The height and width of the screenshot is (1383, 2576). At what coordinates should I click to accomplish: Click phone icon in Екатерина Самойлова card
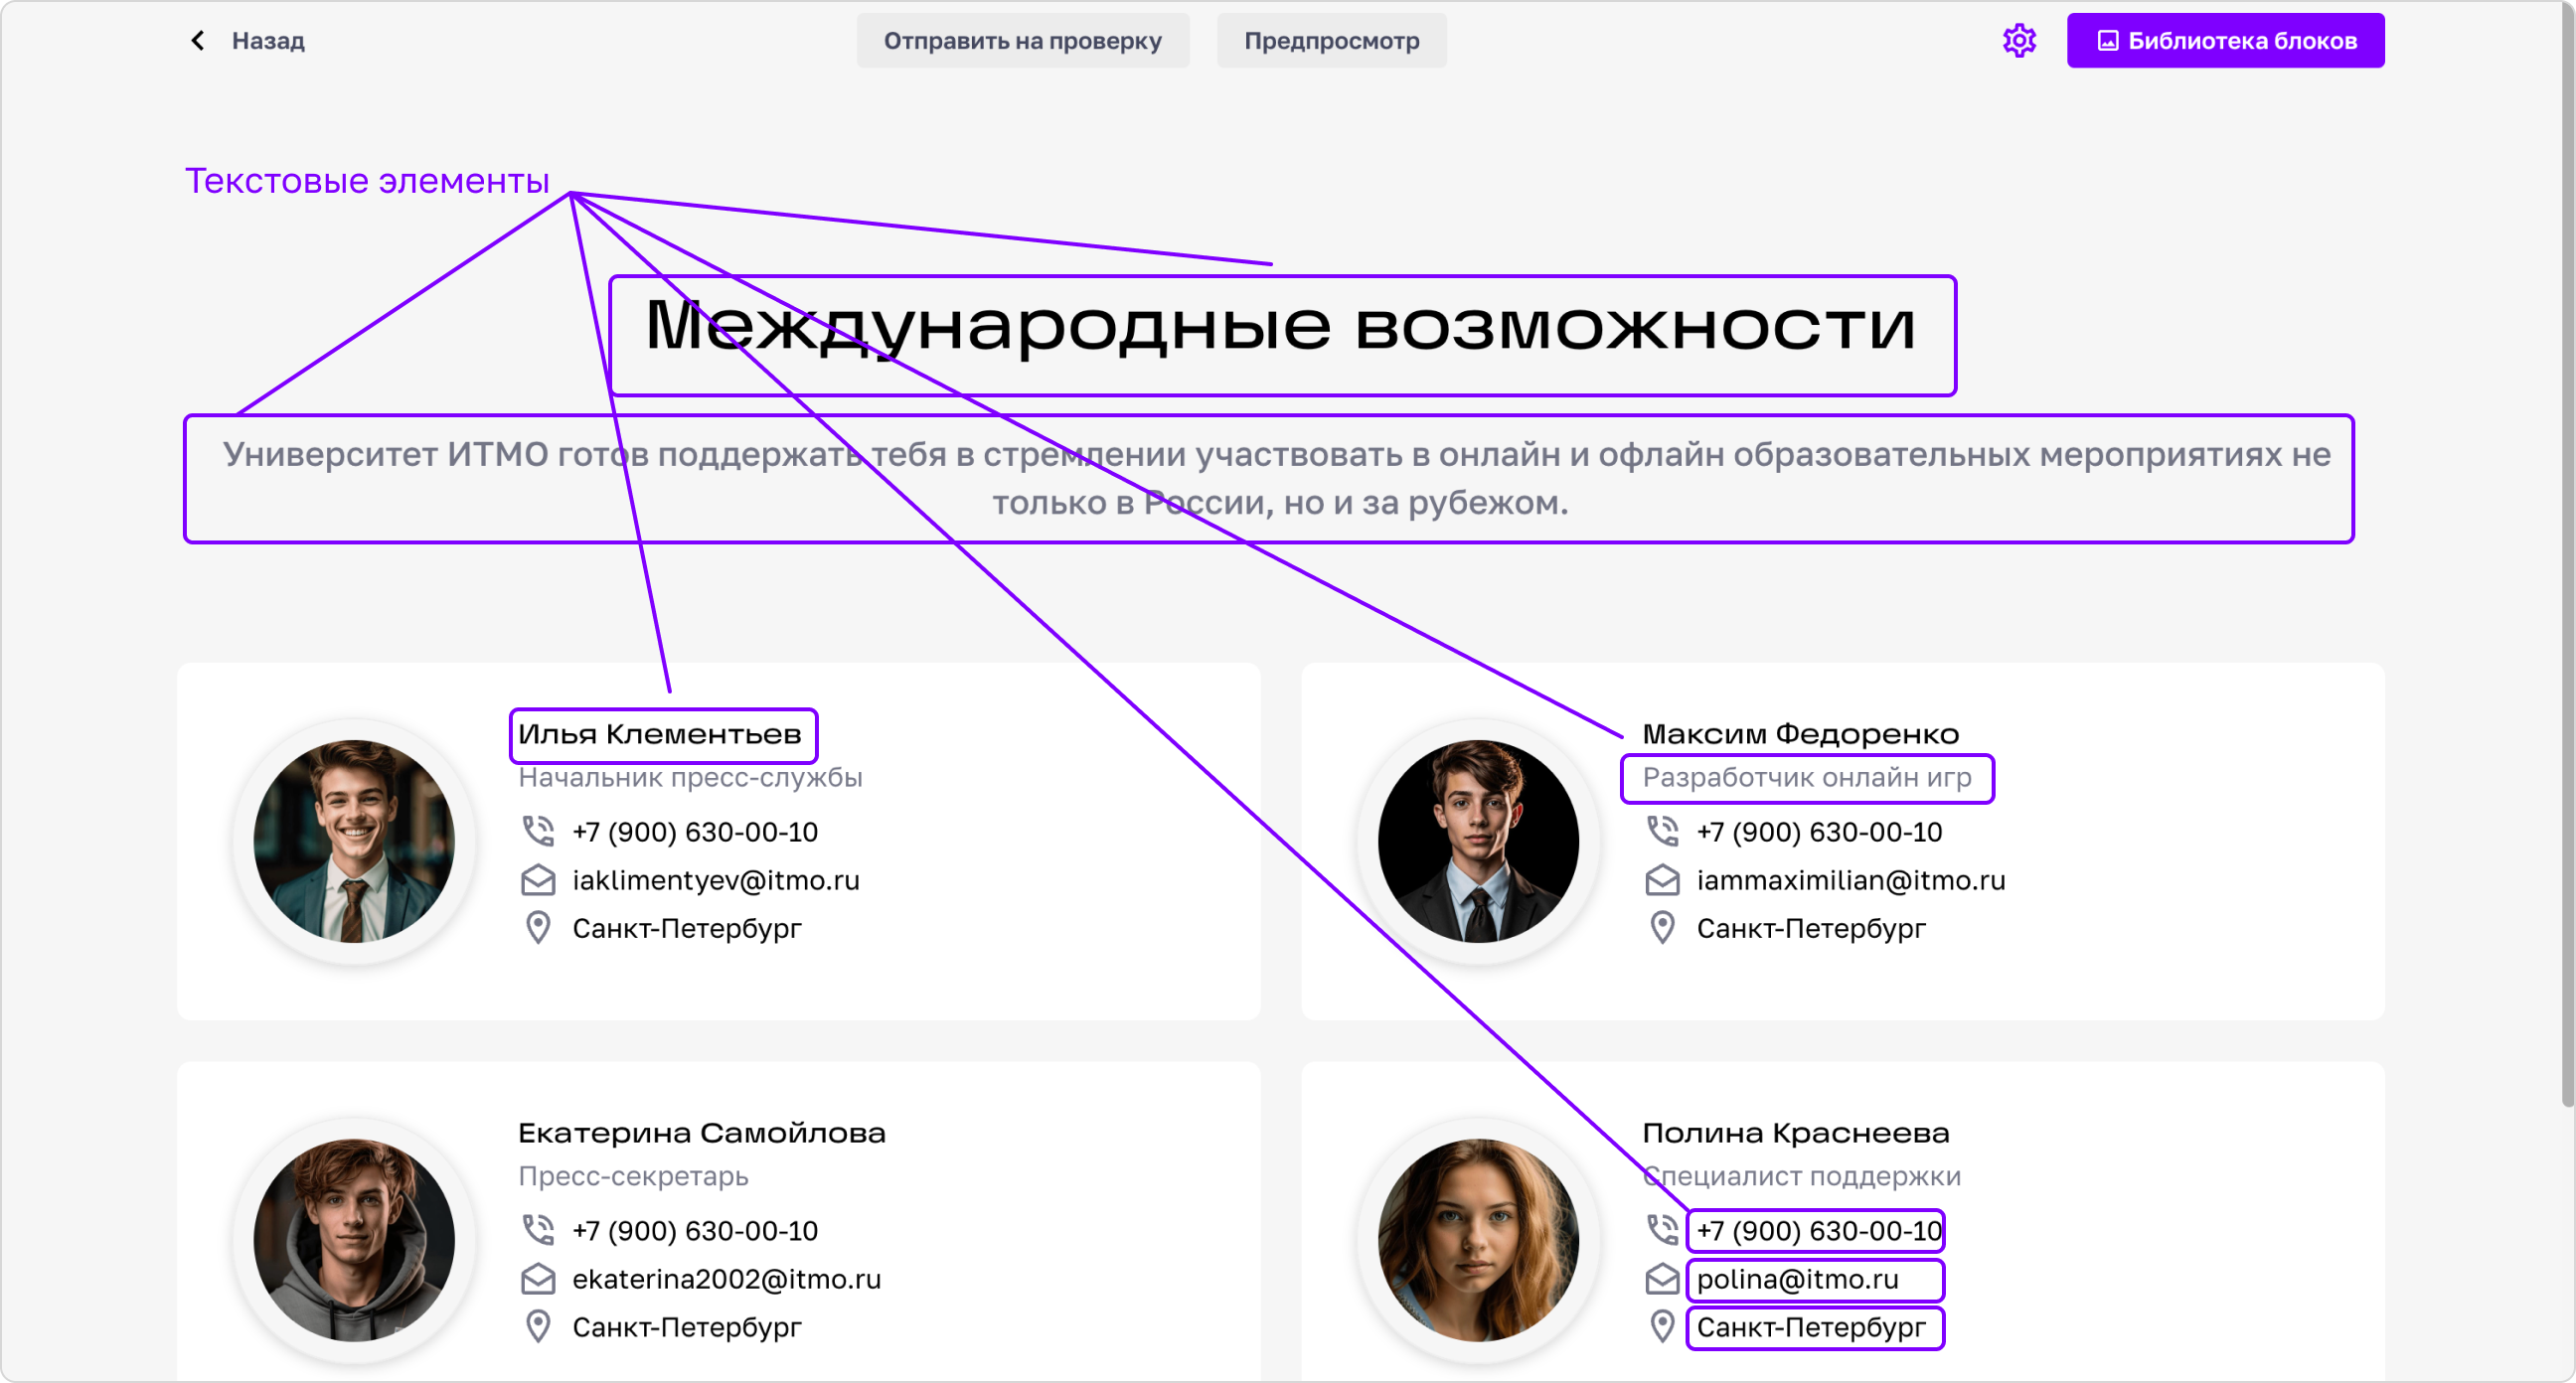(x=538, y=1230)
